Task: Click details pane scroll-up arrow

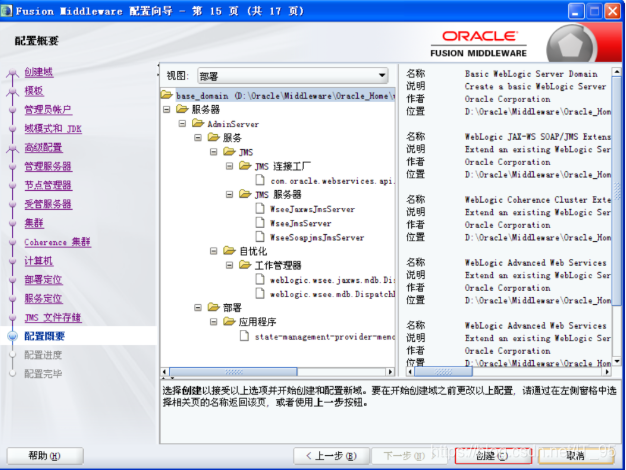Action: [616, 72]
